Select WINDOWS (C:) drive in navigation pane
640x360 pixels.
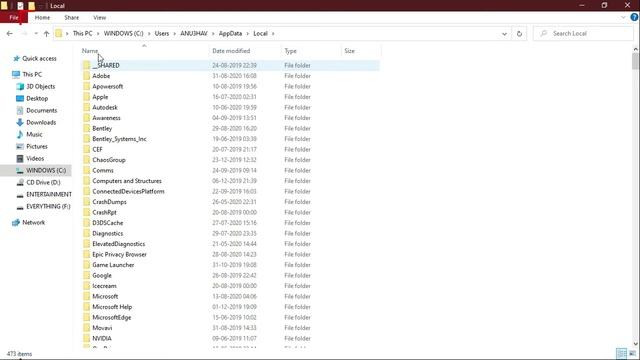36,170
